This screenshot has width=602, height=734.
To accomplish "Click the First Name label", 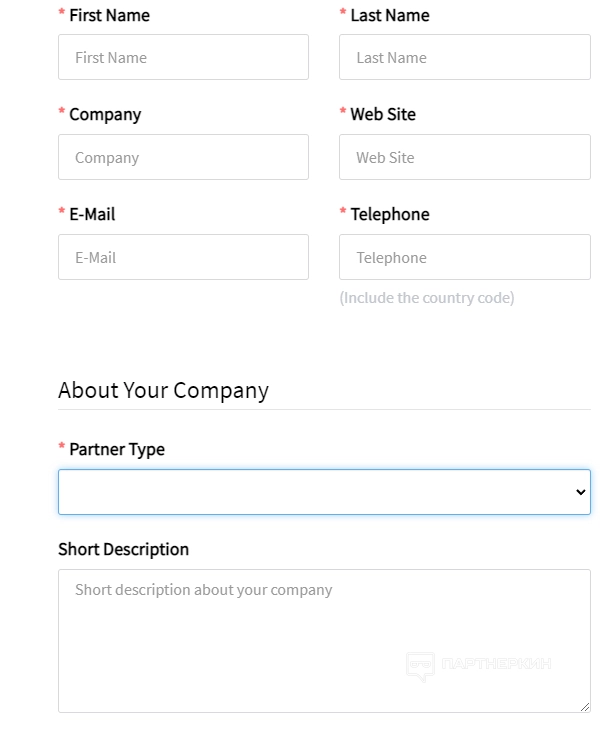I will point(109,15).
